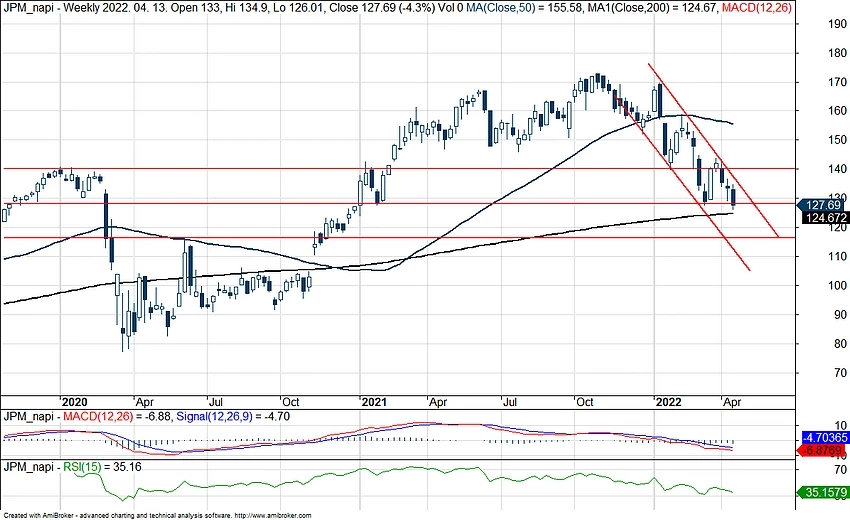Select the 124.672 moving average value label

pos(825,218)
